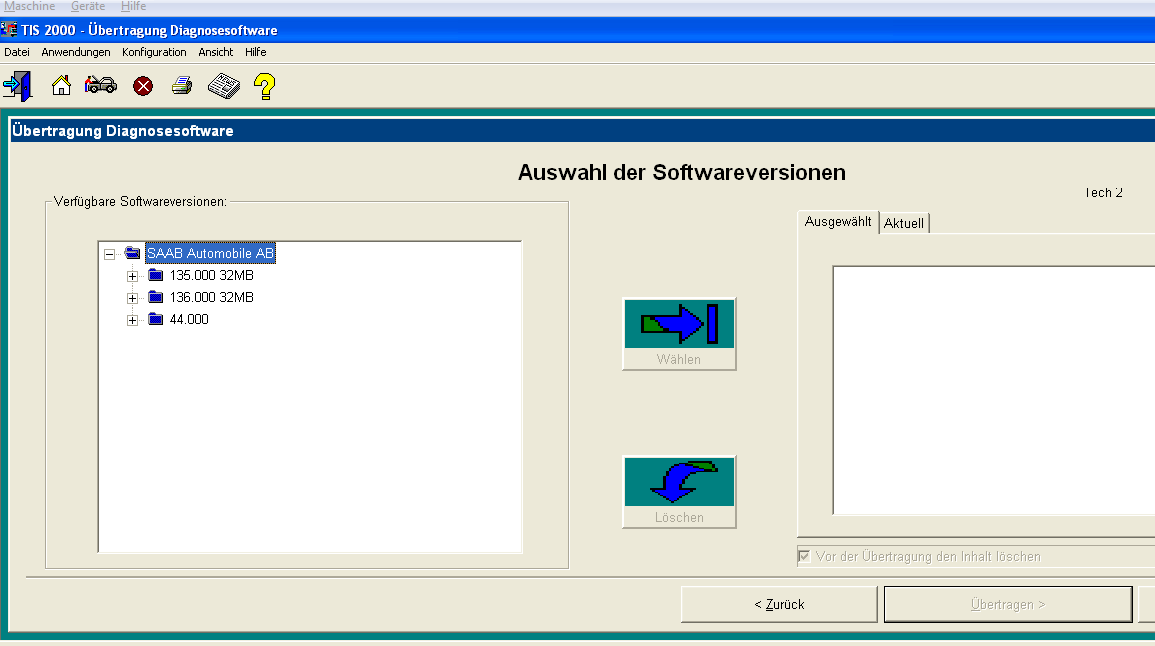The image size is (1155, 646).
Task: Expand the 44.000 node
Action: point(133,320)
